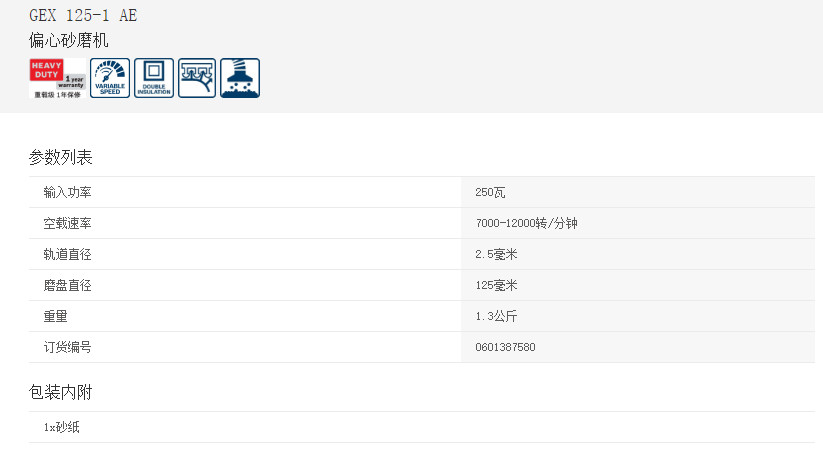Click the Variable Speed icon
Viewport: 823px width, 463px height.
(x=110, y=78)
